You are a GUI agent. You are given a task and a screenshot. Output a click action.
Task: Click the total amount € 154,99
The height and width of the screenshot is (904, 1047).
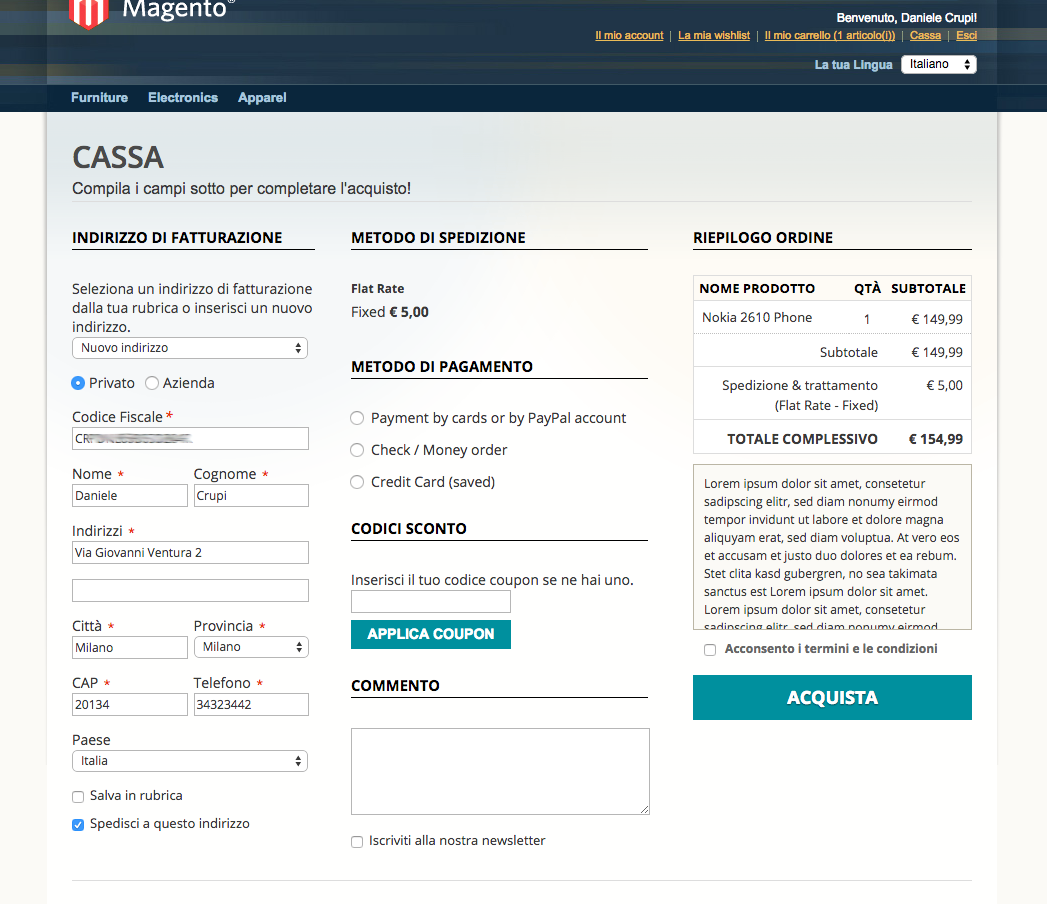(935, 439)
